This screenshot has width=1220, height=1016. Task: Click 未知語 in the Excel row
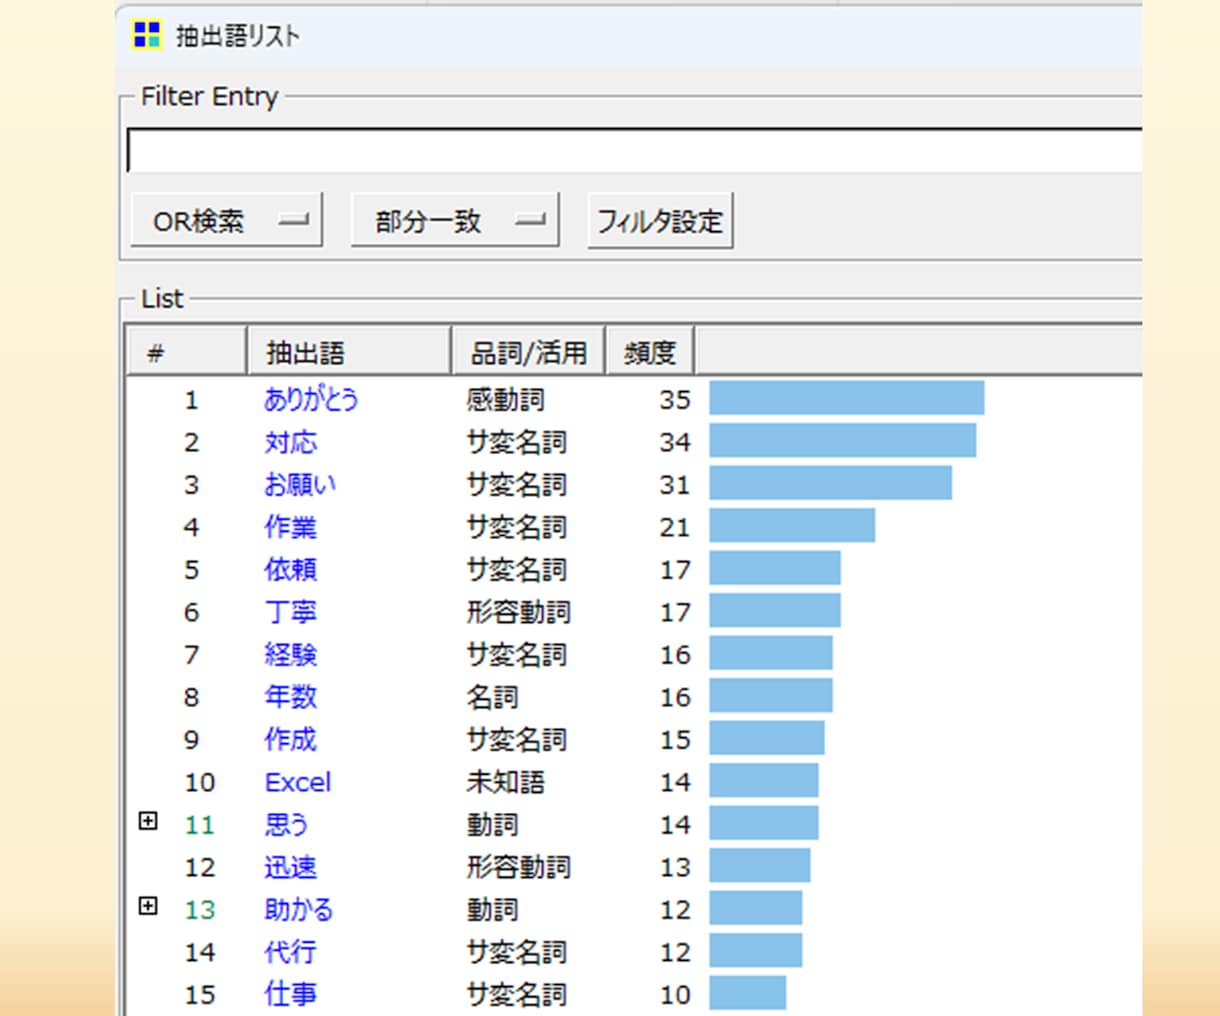[505, 782]
